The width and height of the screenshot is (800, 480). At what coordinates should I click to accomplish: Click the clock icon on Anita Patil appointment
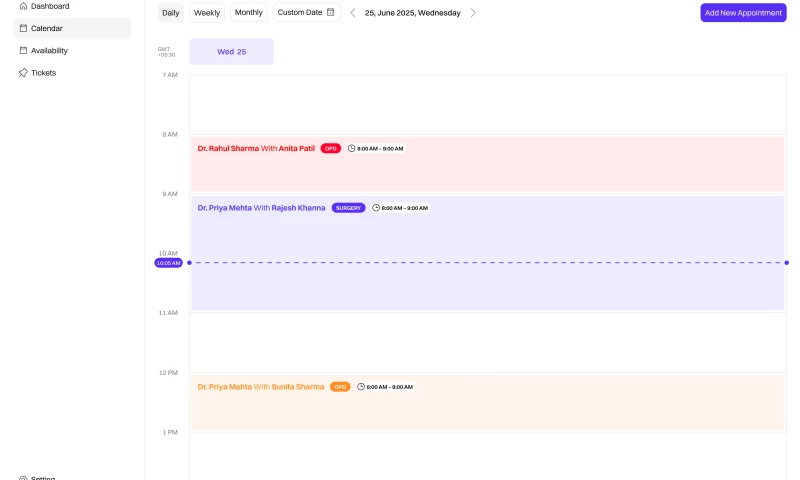pyautogui.click(x=351, y=148)
